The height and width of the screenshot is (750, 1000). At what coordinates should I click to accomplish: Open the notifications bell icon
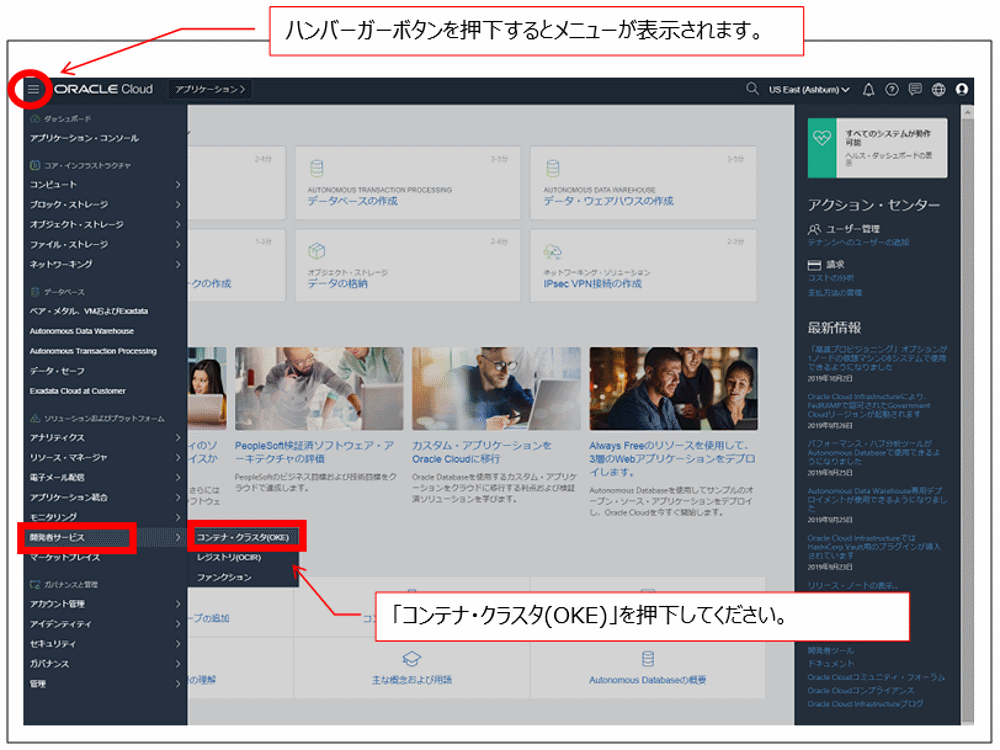tap(868, 89)
